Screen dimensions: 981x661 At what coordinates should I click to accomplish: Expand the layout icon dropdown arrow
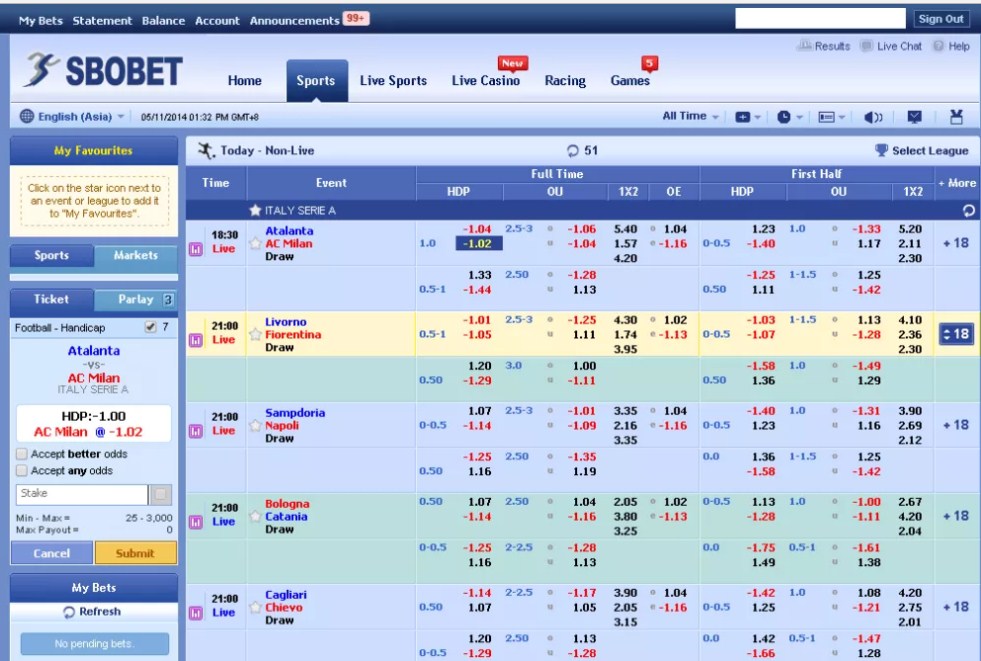pyautogui.click(x=842, y=118)
